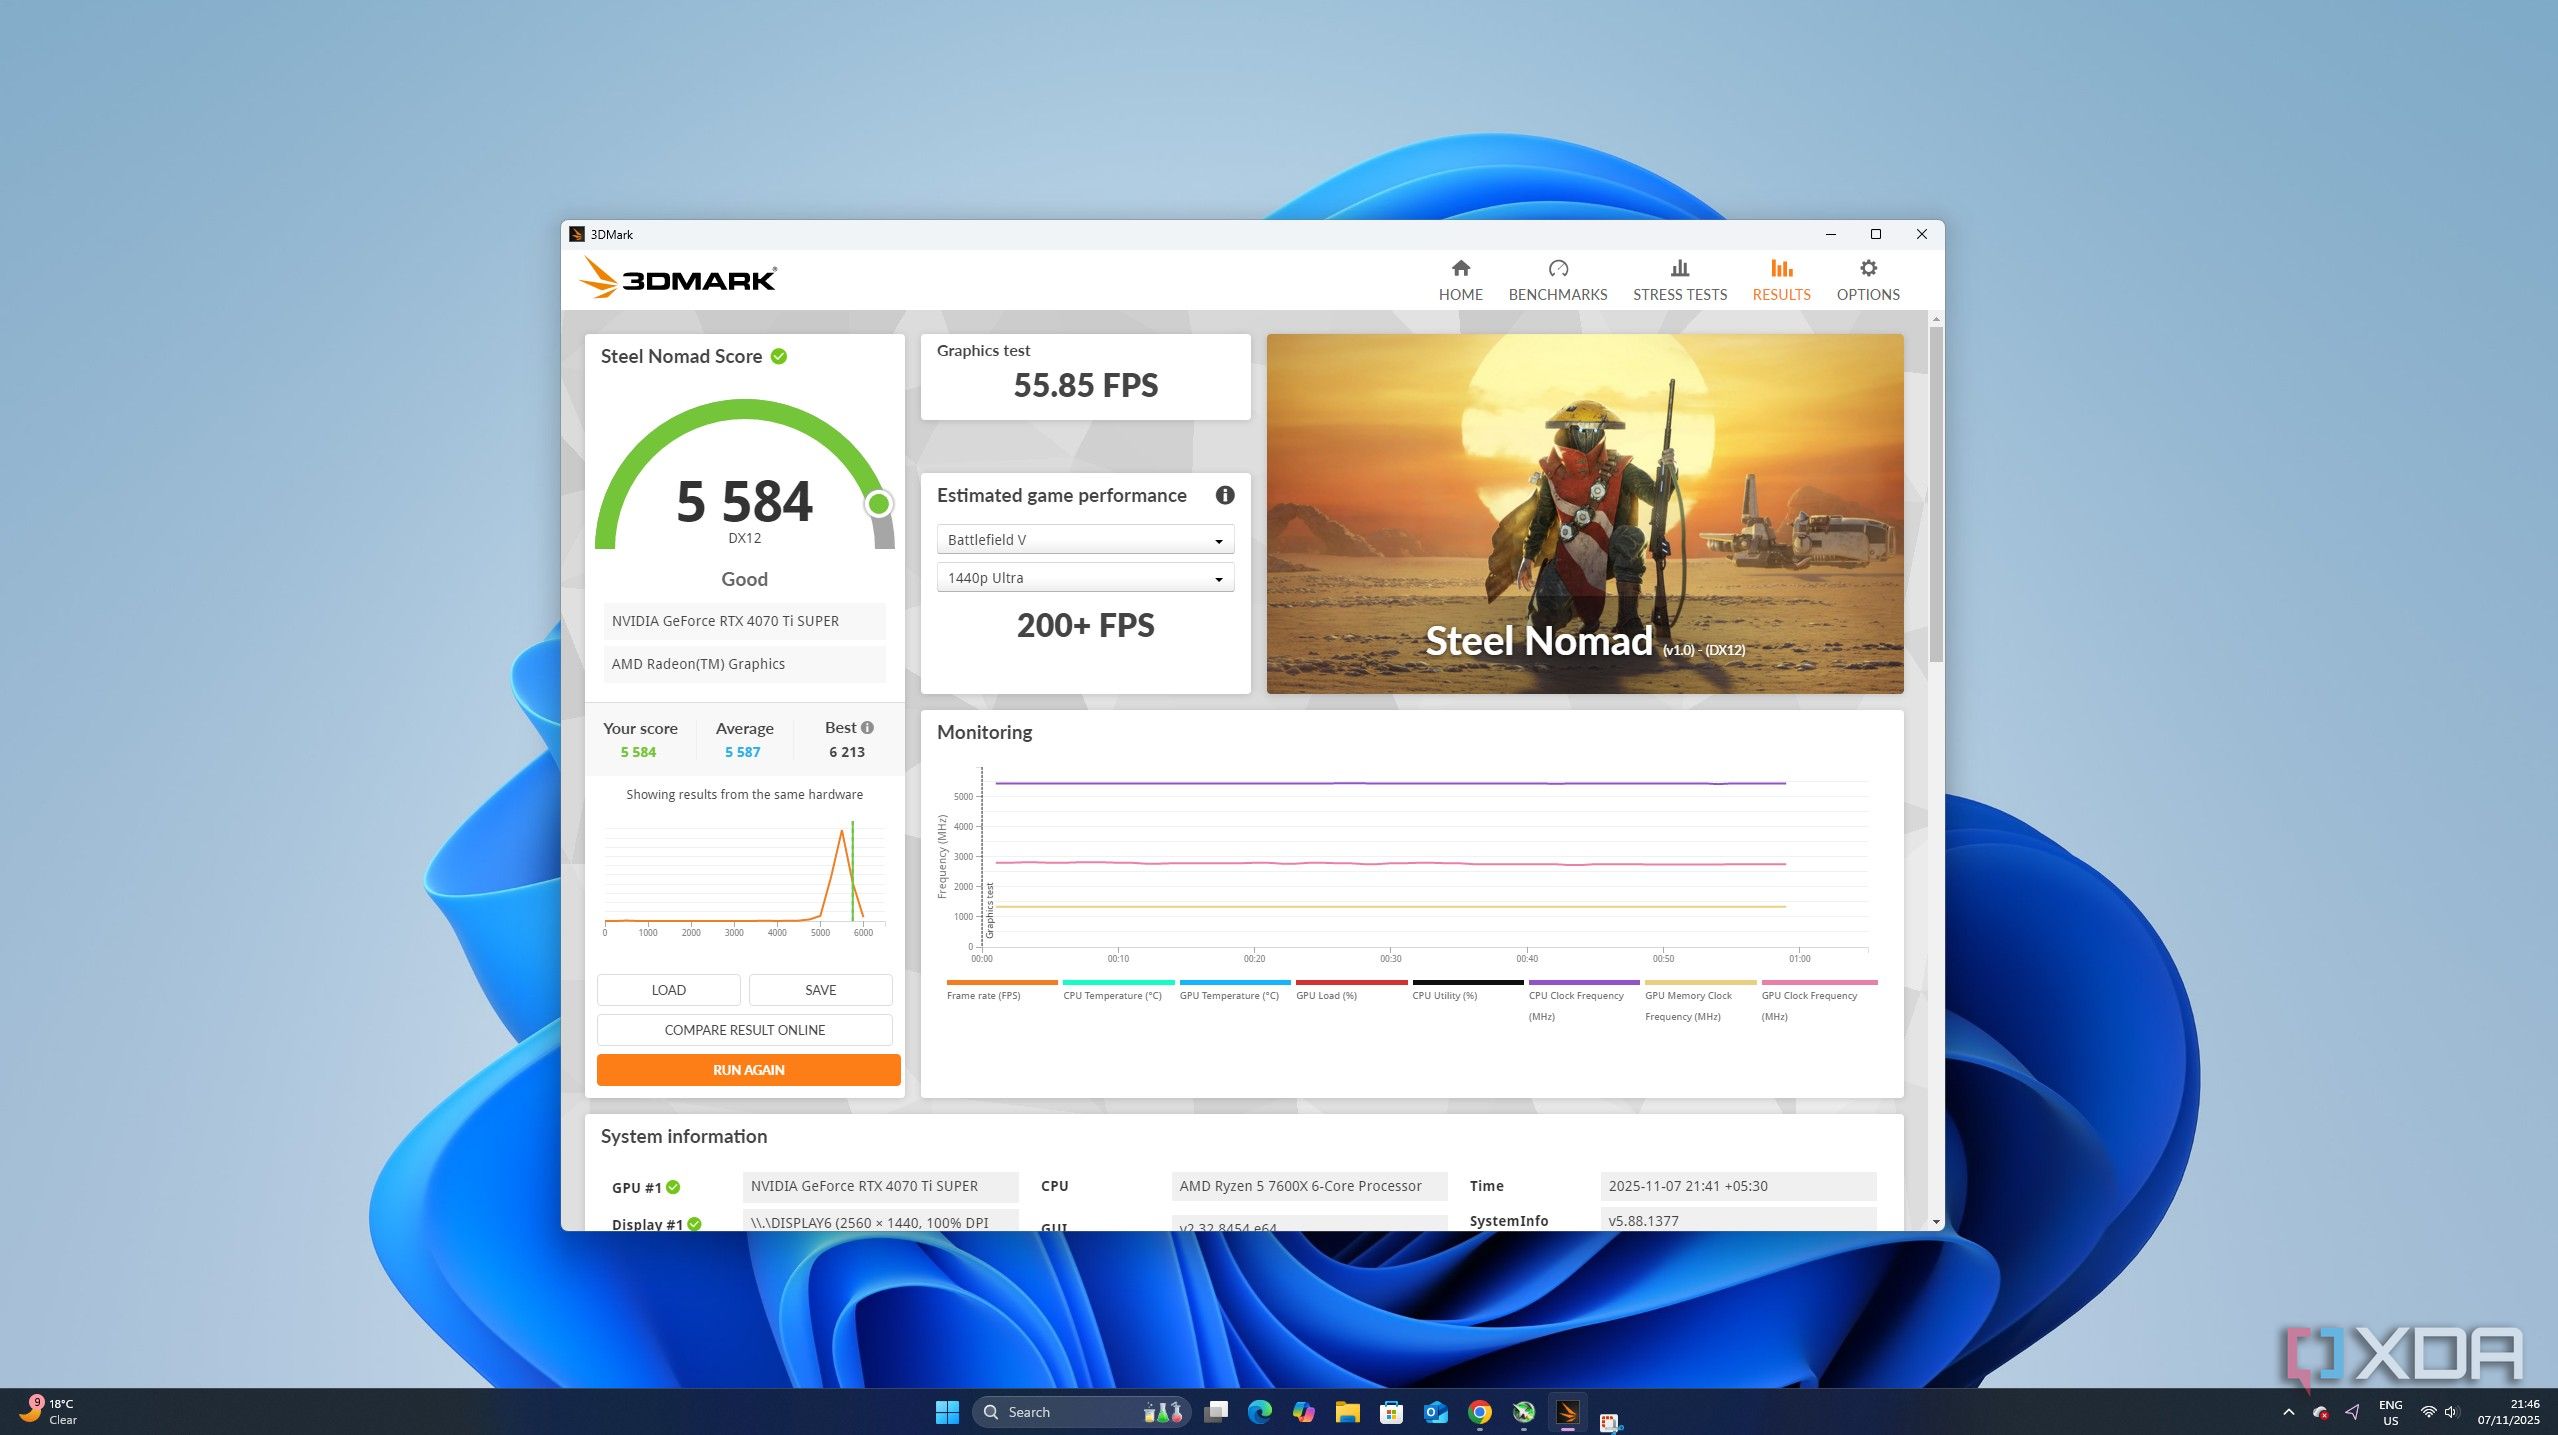Screen dimensions: 2558x1435
Task: Open the Battlefield V game dropdown
Action: pos(1085,539)
